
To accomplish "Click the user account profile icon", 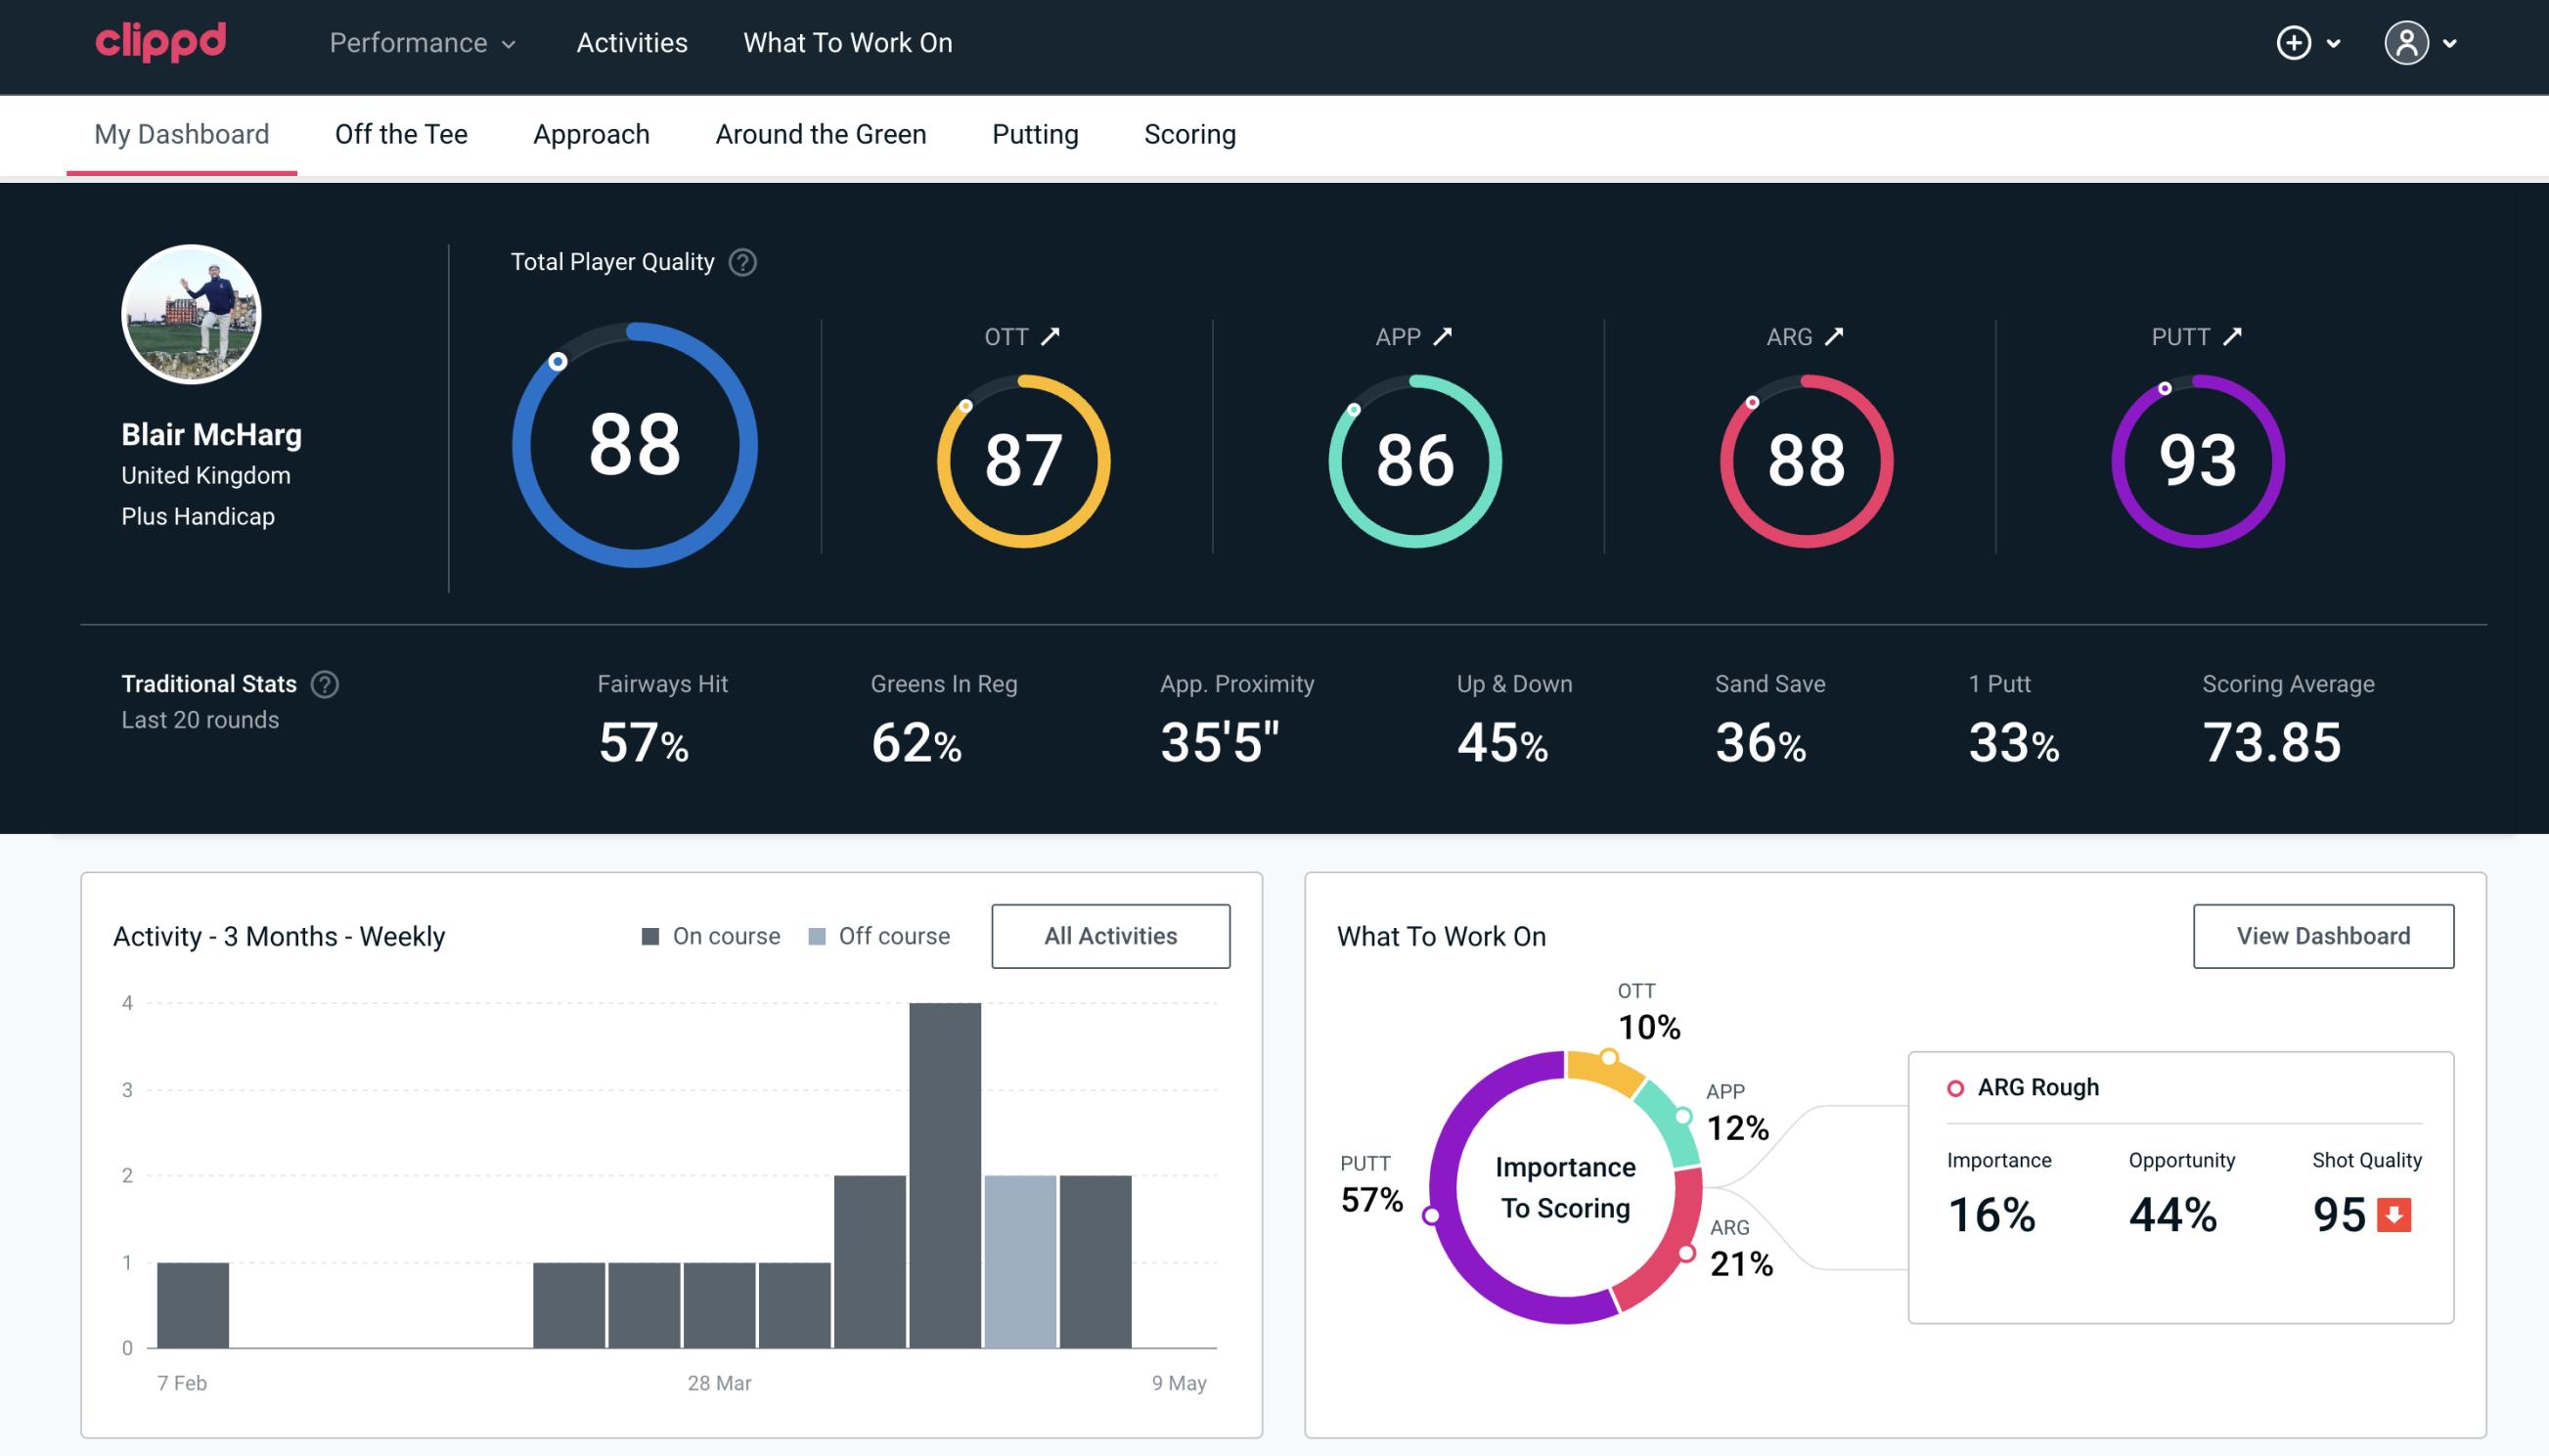I will (2407, 44).
